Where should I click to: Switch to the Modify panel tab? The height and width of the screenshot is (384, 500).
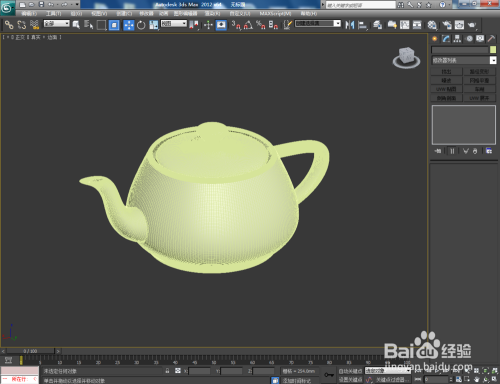(x=446, y=39)
